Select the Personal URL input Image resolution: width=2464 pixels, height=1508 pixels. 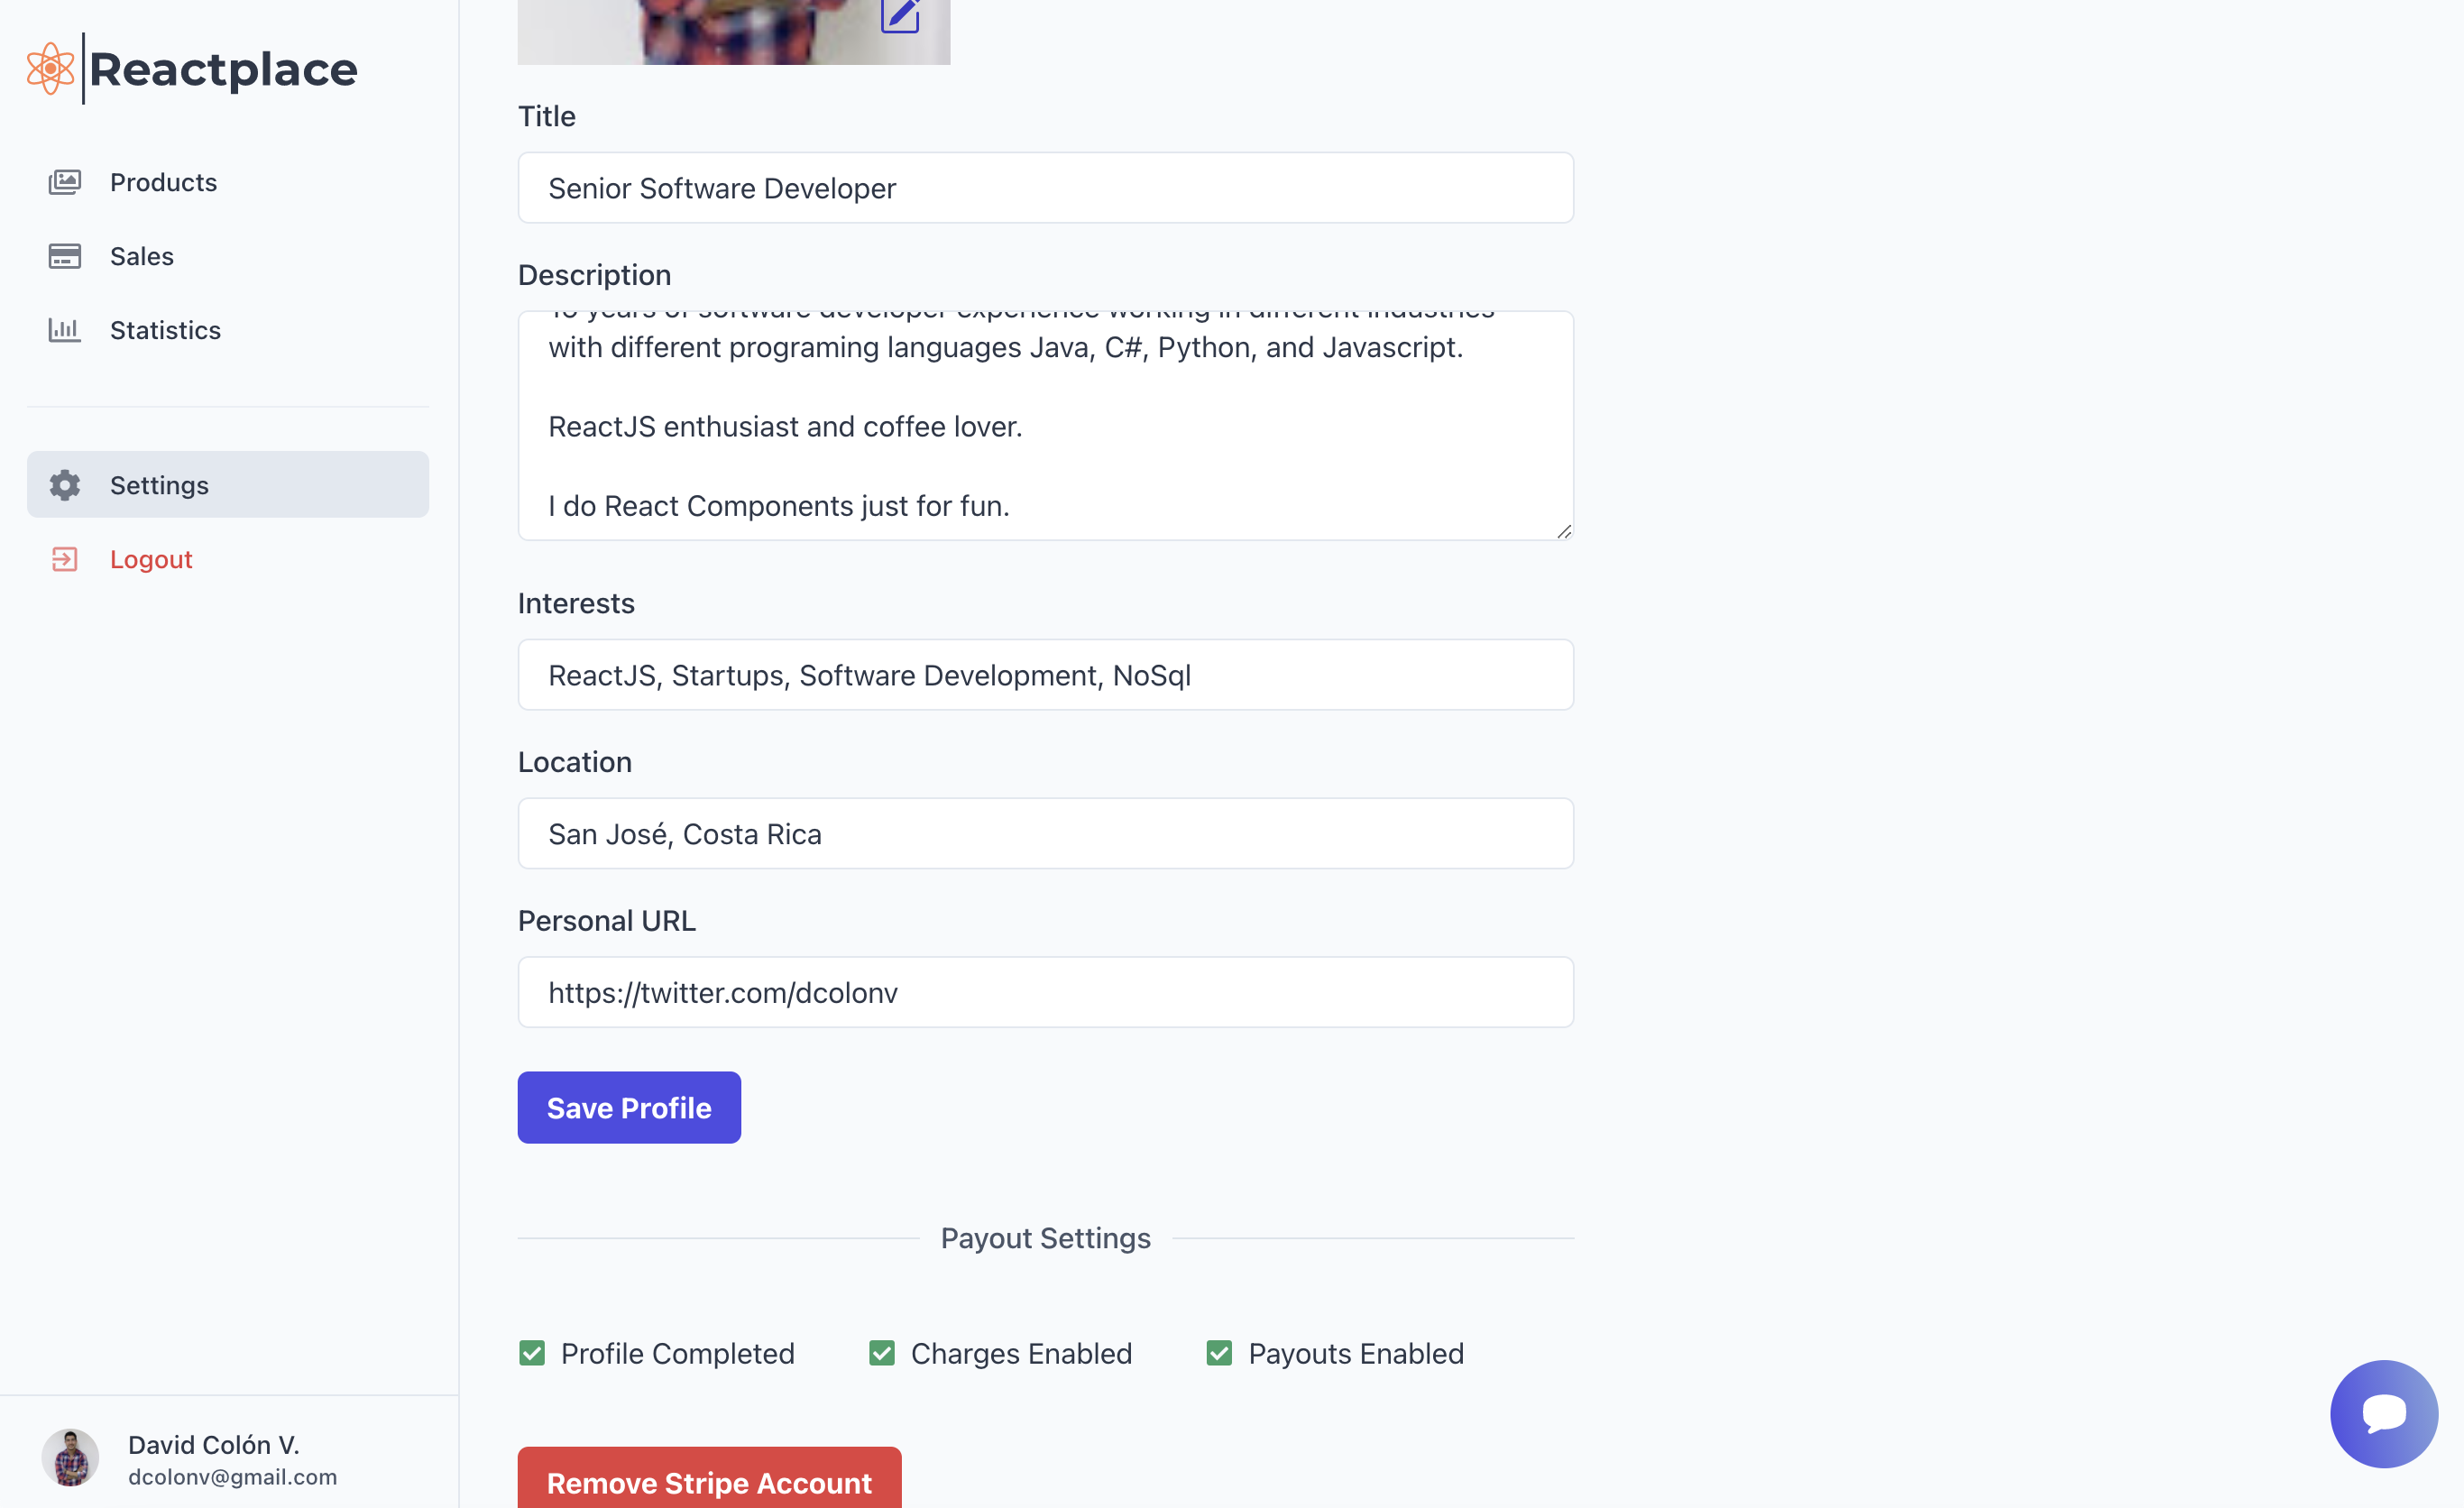pos(1045,992)
